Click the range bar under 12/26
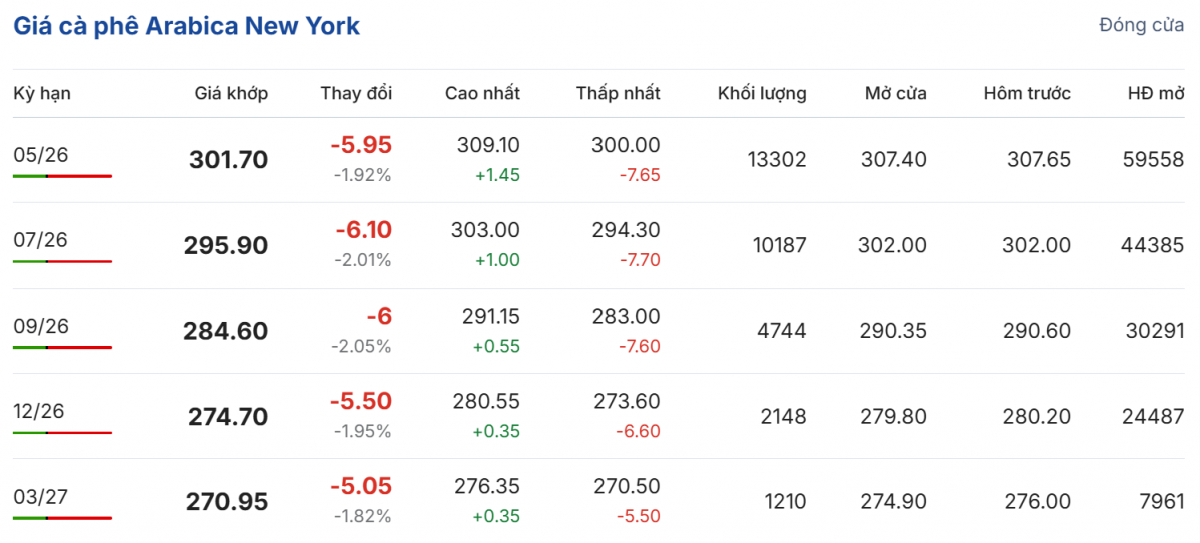 coord(62,433)
